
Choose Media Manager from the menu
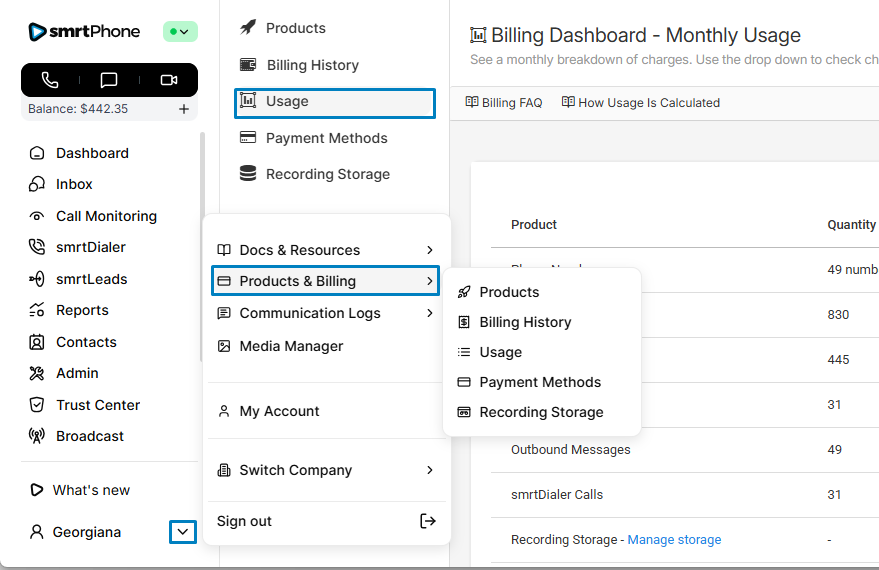pos(291,346)
